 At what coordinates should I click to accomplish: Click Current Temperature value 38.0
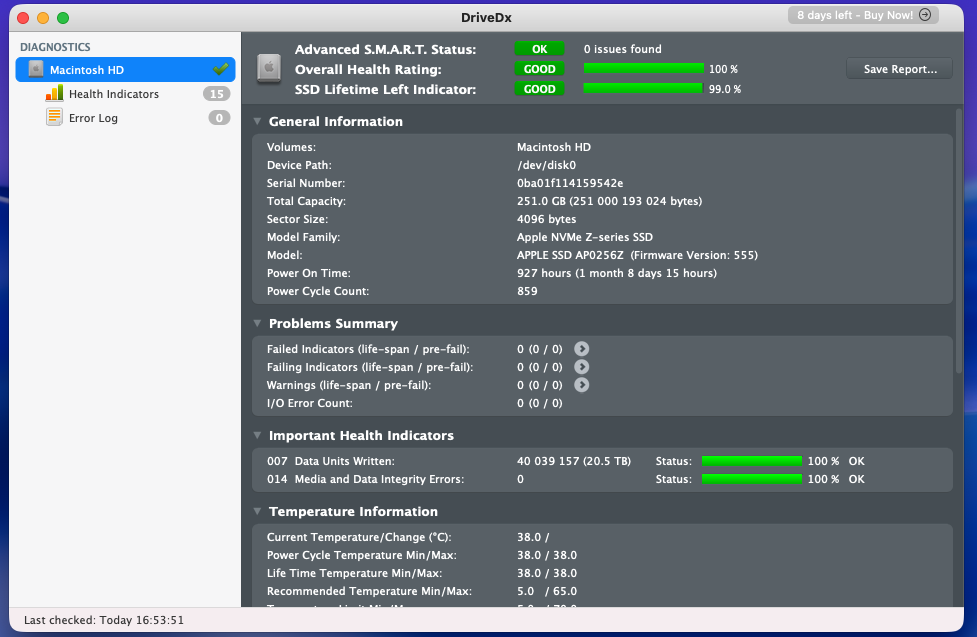tap(533, 537)
